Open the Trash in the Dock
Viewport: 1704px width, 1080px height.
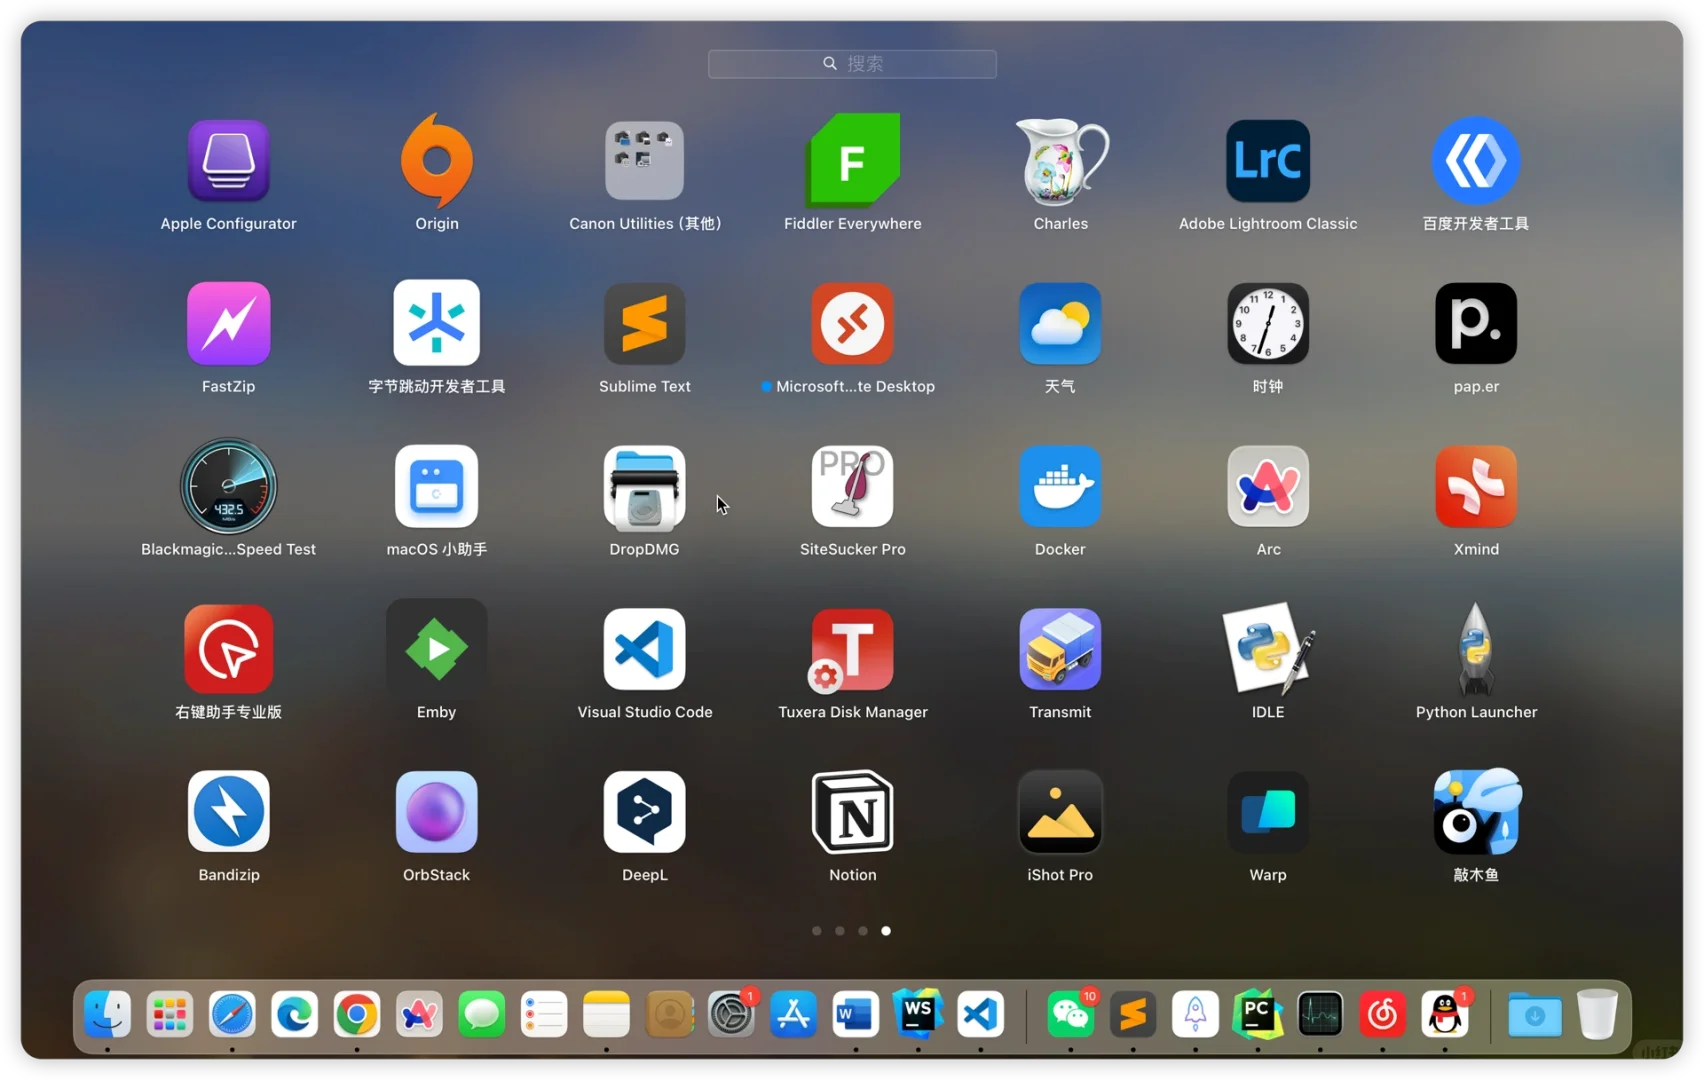(x=1597, y=1015)
